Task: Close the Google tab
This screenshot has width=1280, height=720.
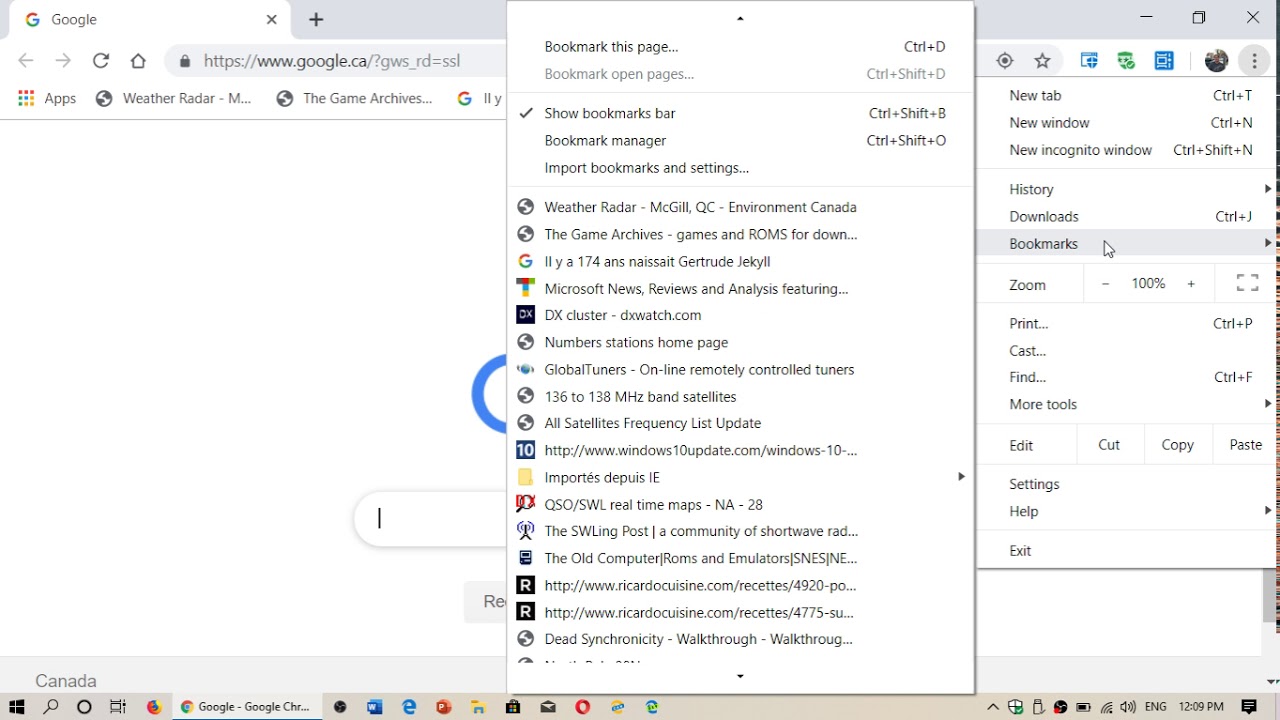Action: [x=272, y=19]
